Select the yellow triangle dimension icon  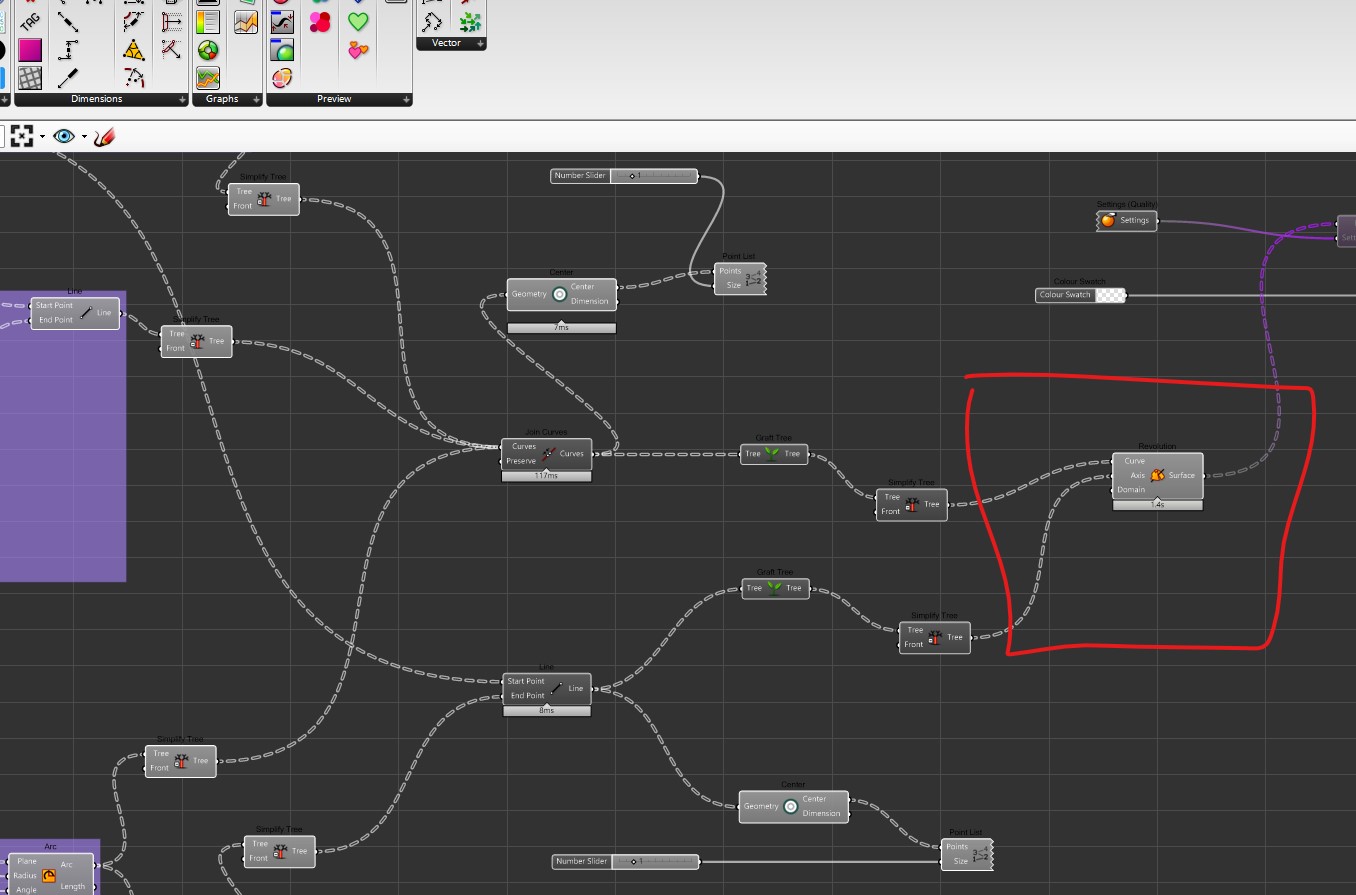(x=133, y=50)
